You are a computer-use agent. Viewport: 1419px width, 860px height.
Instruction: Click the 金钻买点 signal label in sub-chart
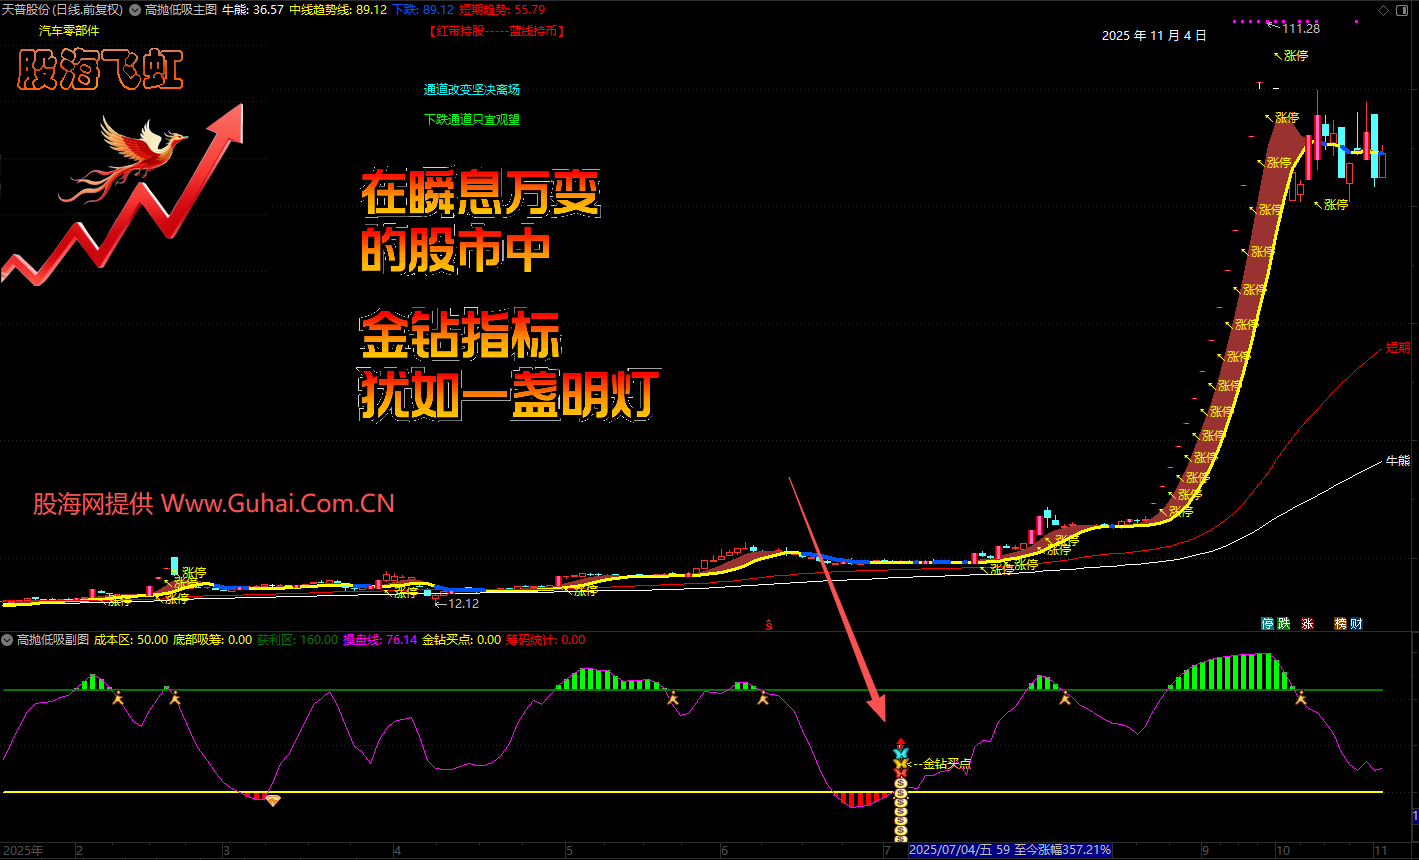point(945,764)
